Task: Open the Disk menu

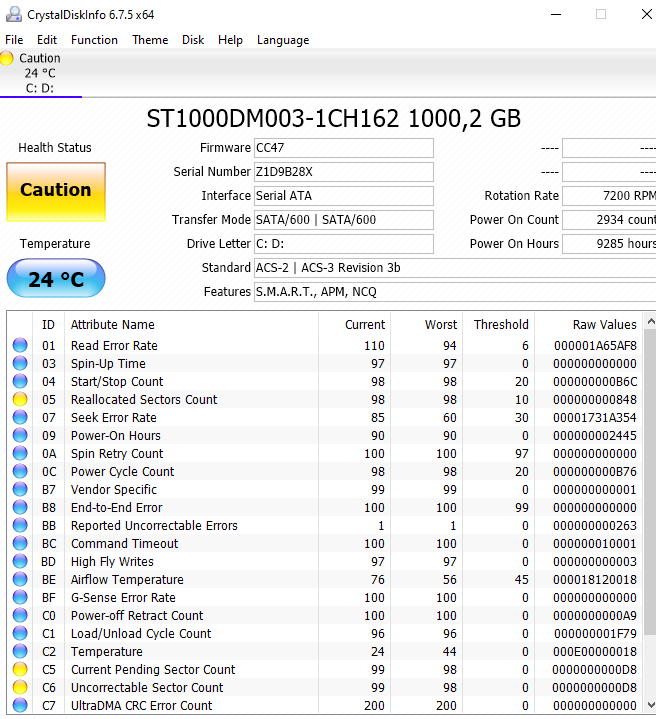Action: (193, 40)
